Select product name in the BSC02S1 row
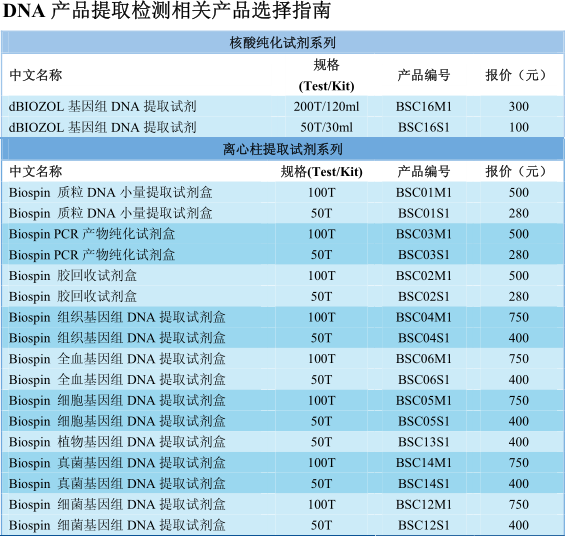 (x=73, y=296)
